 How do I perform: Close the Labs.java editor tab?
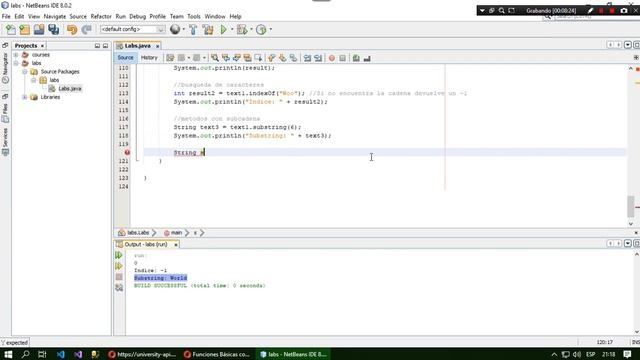tap(157, 46)
